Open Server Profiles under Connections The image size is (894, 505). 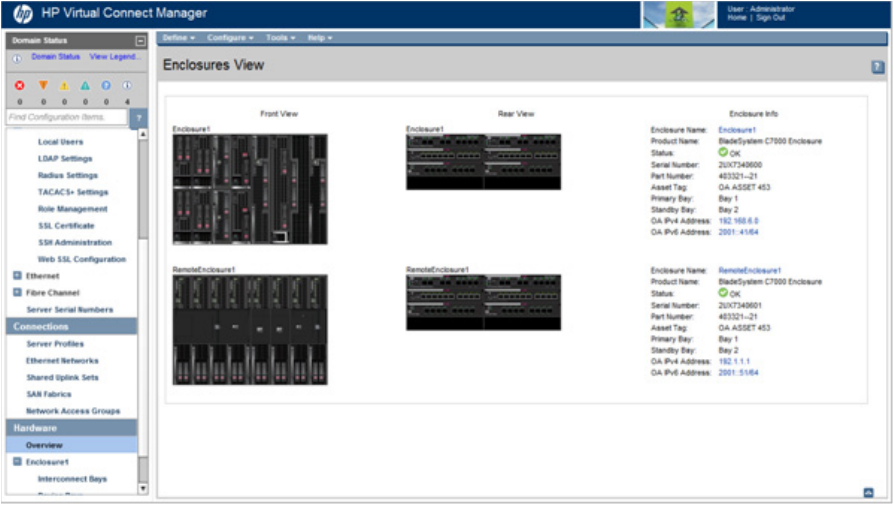(55, 344)
